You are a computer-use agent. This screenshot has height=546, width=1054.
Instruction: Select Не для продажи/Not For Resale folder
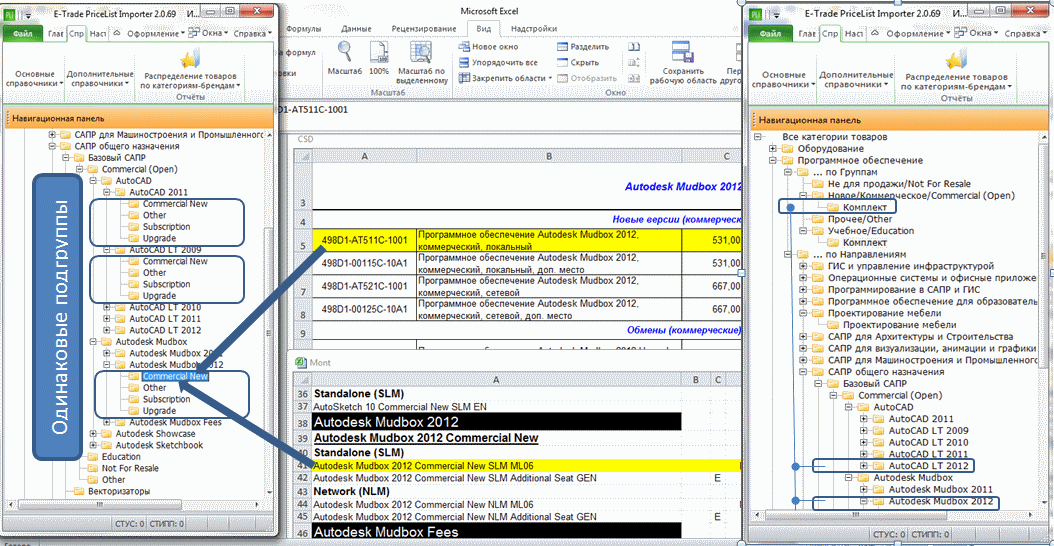coord(899,184)
